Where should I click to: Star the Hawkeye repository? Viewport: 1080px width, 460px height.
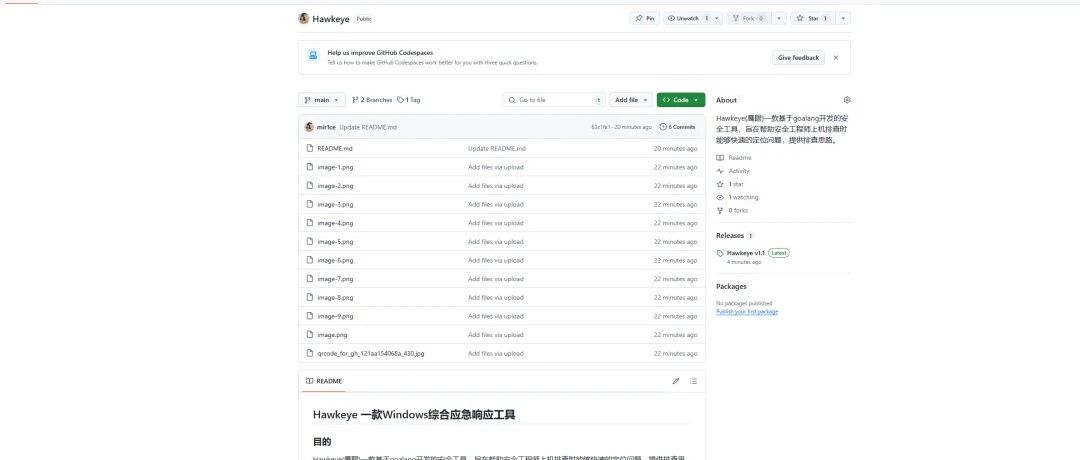(x=812, y=19)
